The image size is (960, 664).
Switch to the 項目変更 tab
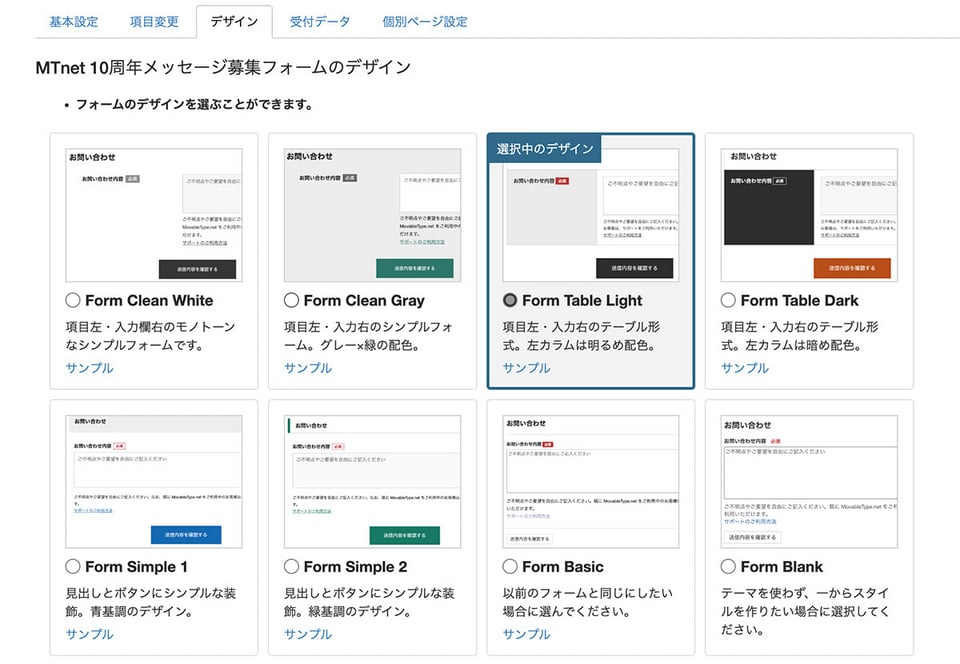(x=154, y=22)
